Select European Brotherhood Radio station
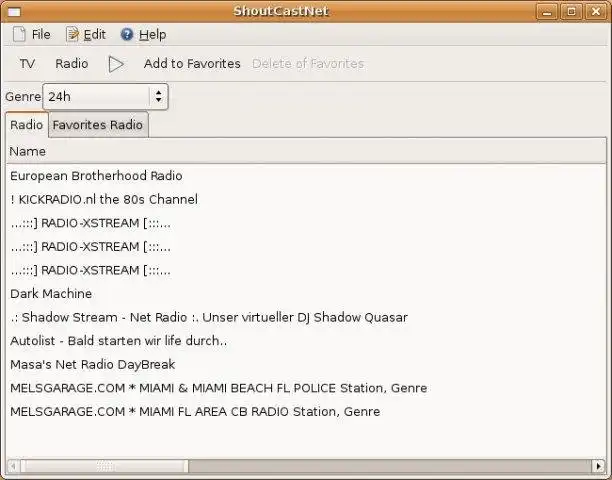 point(306,176)
